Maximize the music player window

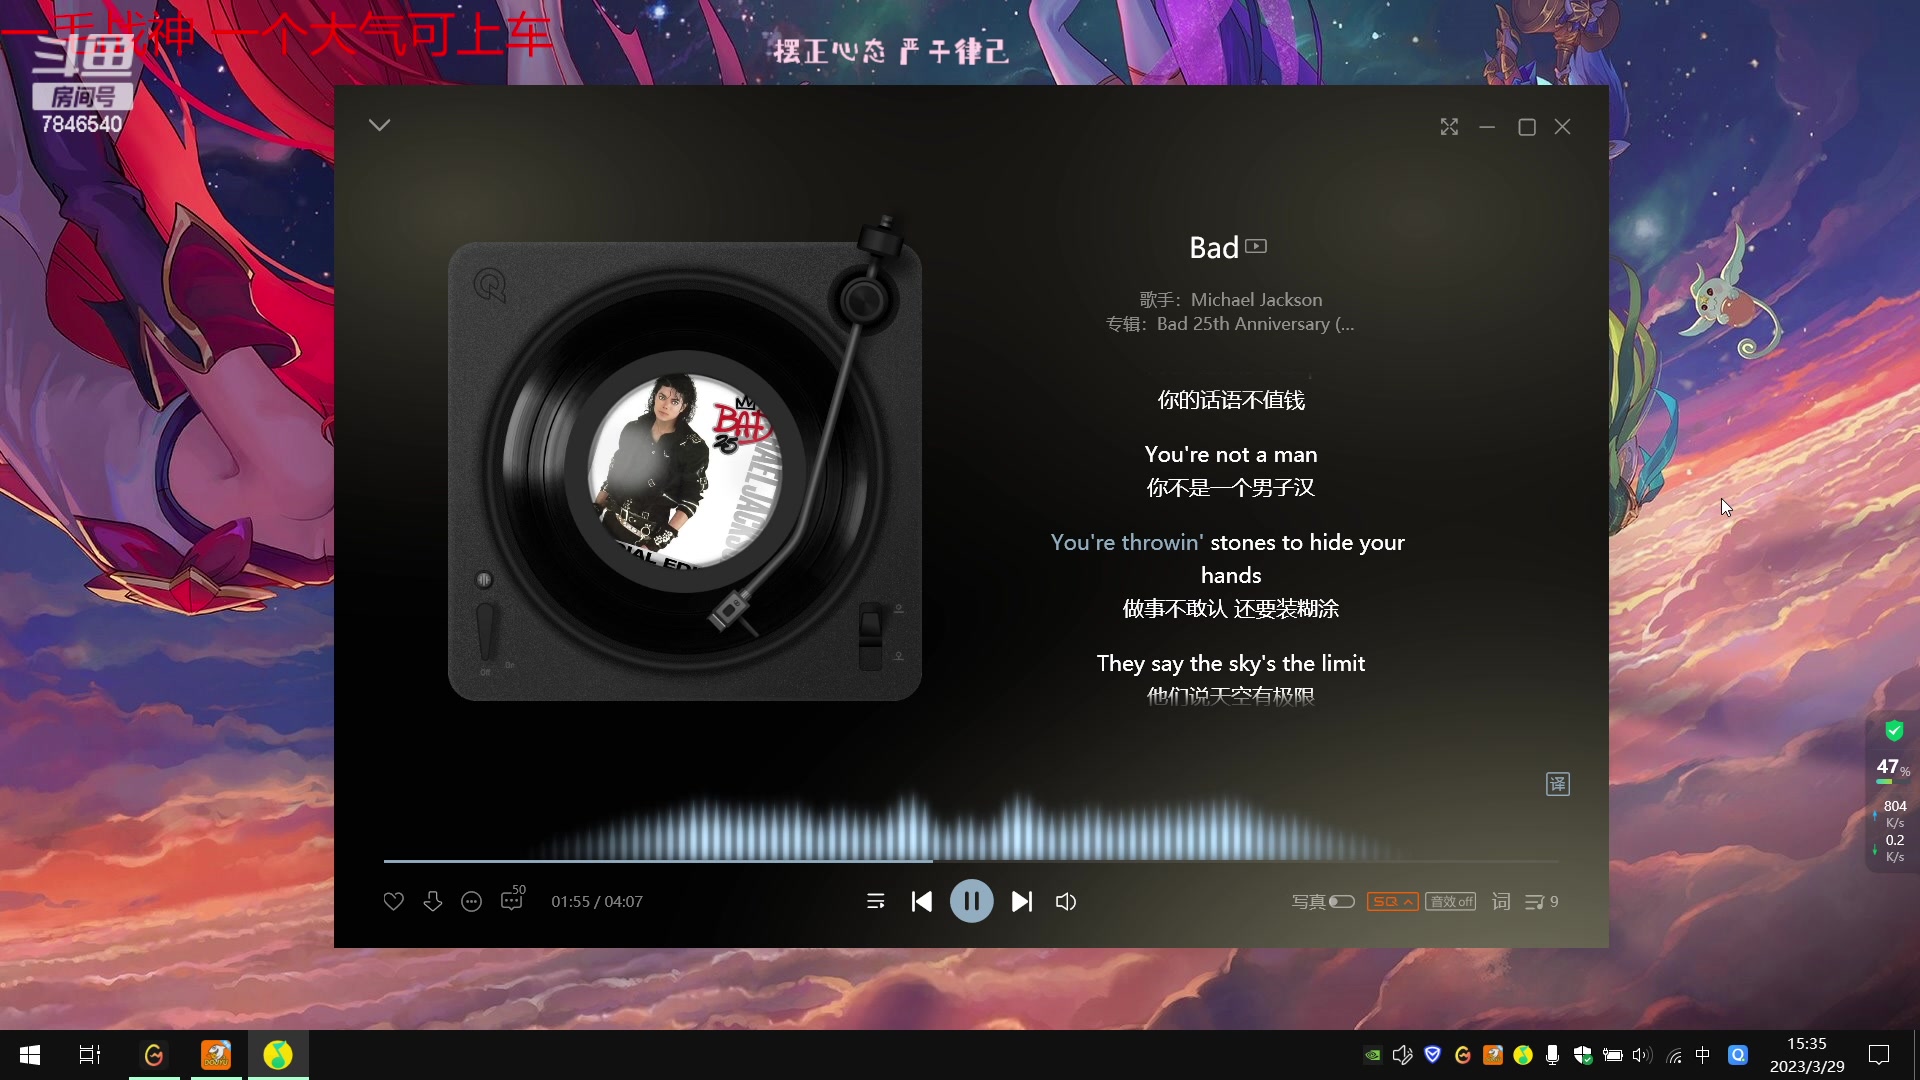click(x=1527, y=127)
